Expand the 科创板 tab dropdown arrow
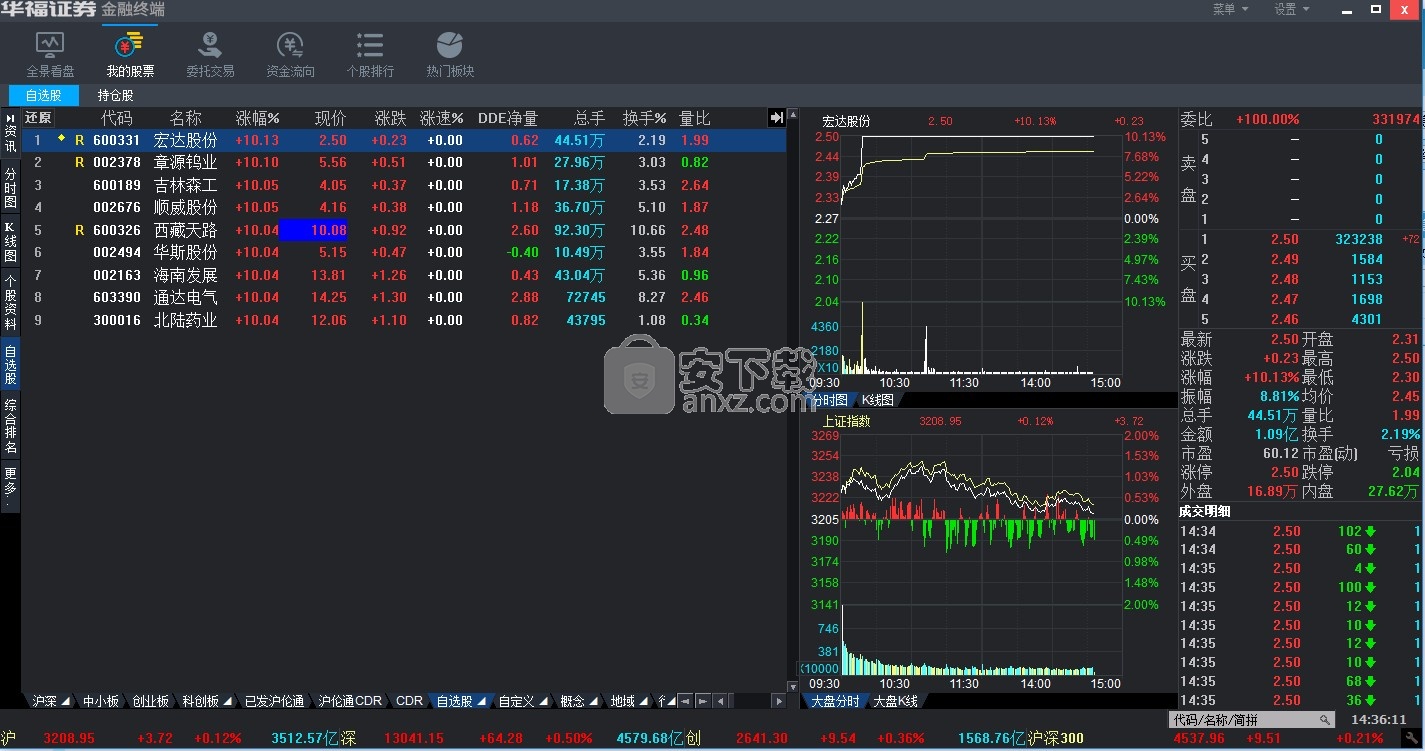The height and width of the screenshot is (751, 1425). [229, 702]
